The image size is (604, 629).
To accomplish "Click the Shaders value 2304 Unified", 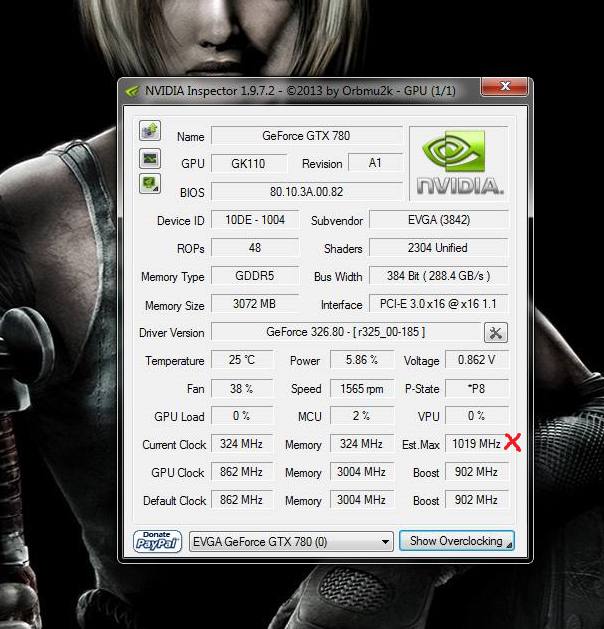I will [x=439, y=248].
